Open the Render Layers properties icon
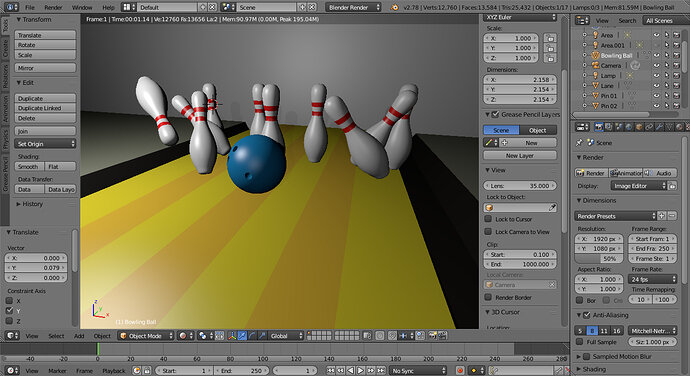This screenshot has width=690, height=376. pos(609,127)
